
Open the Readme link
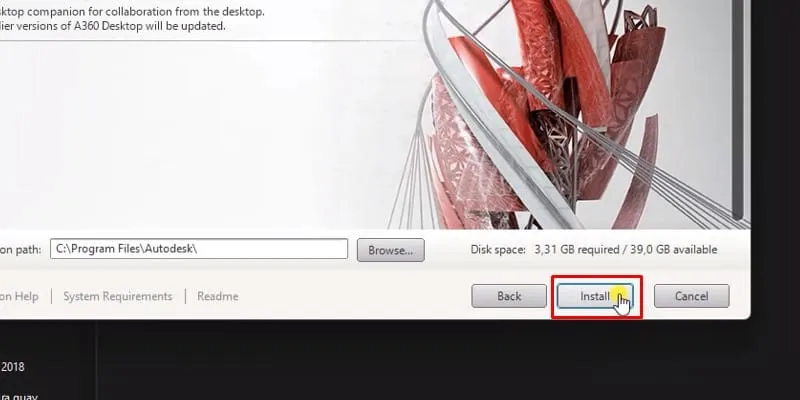(218, 296)
